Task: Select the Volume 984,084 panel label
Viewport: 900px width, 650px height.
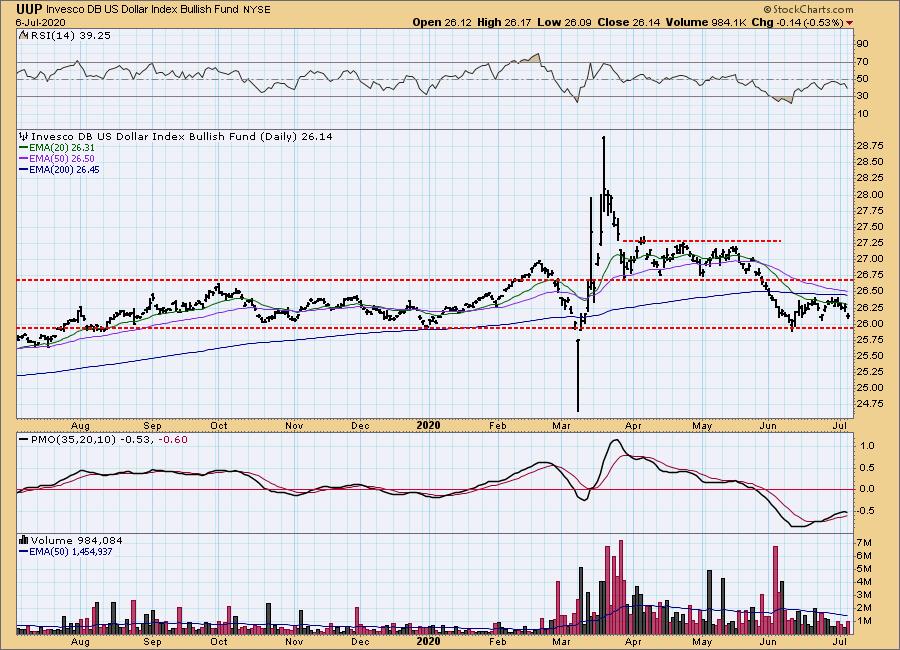Action: (76, 540)
